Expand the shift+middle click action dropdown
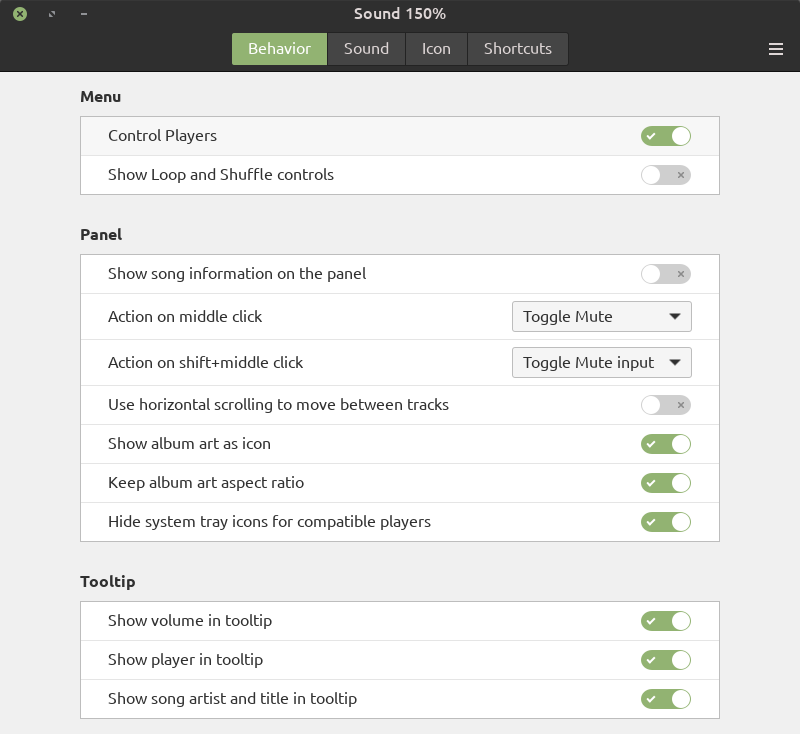Image resolution: width=800 pixels, height=734 pixels. coord(601,363)
